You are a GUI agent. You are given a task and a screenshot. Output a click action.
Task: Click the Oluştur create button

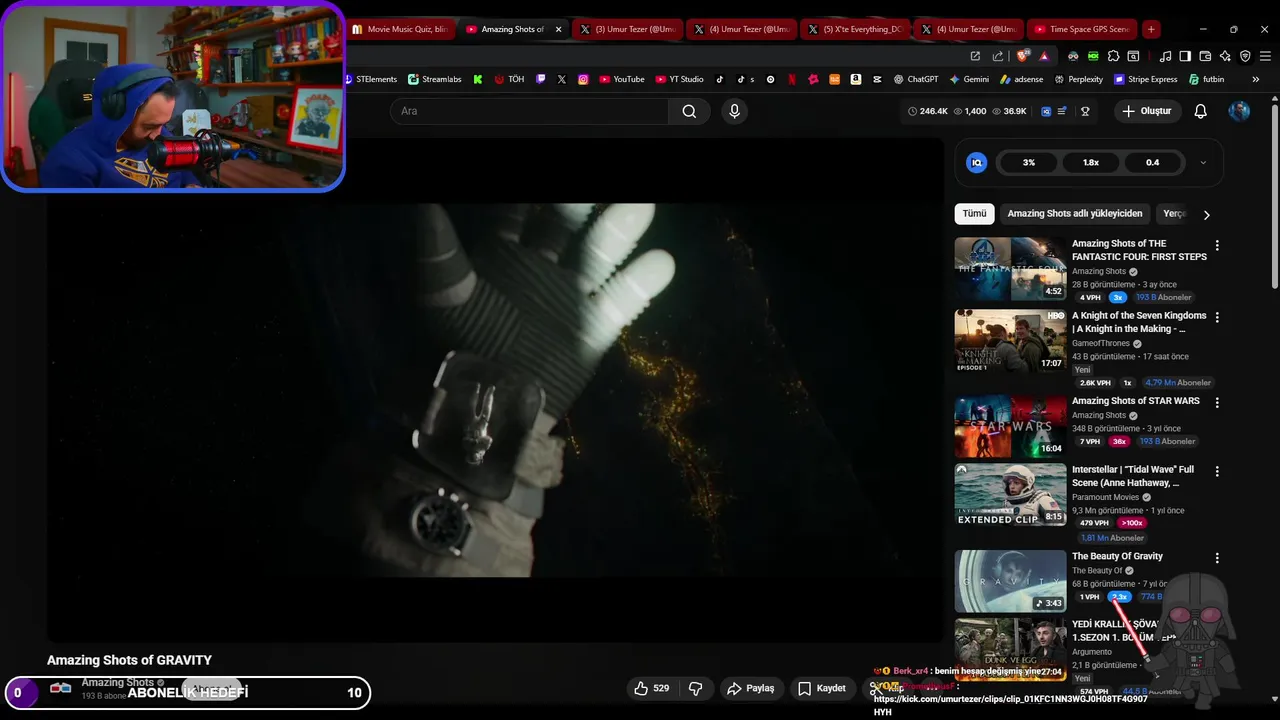tap(1146, 111)
